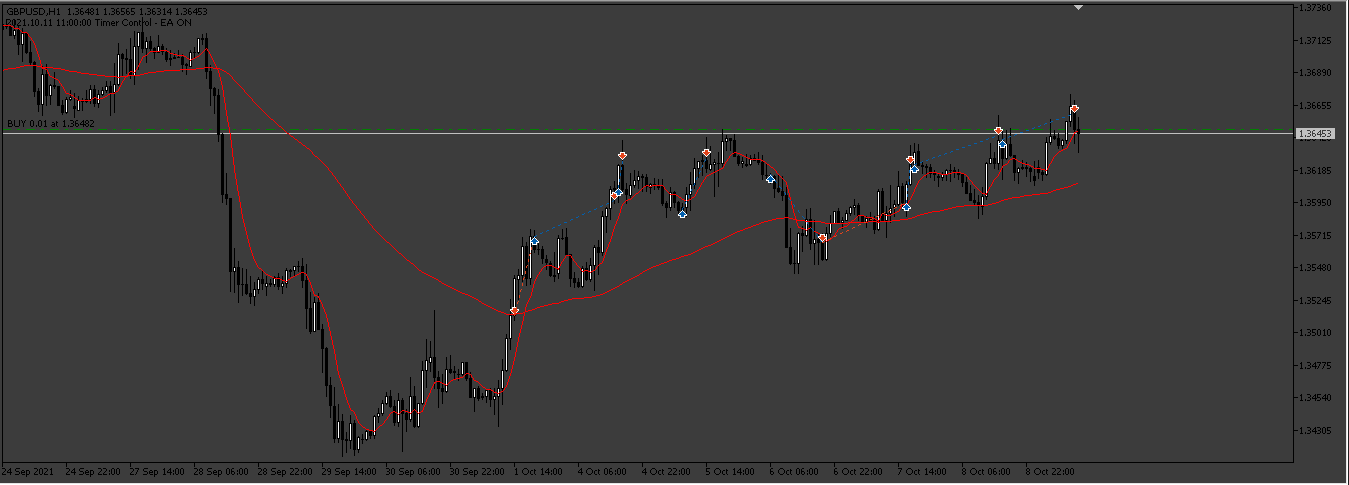Image resolution: width=1349 pixels, height=485 pixels.
Task: Click the 1.36655 price axis label
Action: [x=1315, y=105]
